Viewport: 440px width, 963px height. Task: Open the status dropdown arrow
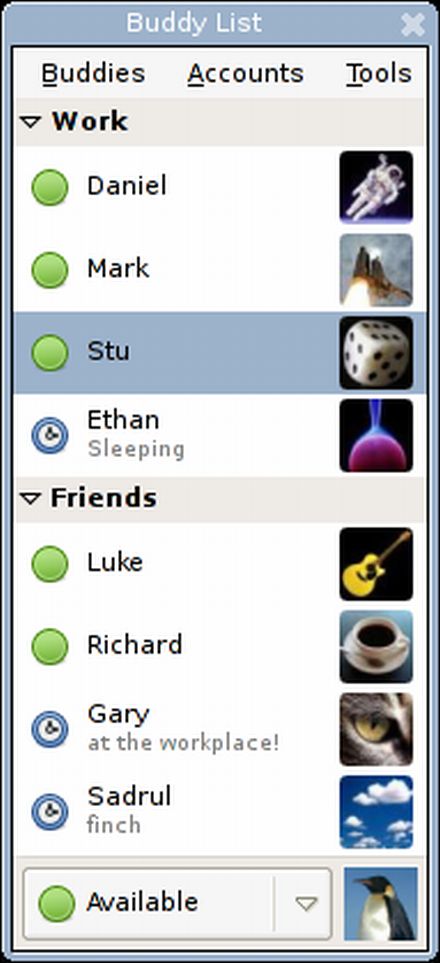click(305, 903)
